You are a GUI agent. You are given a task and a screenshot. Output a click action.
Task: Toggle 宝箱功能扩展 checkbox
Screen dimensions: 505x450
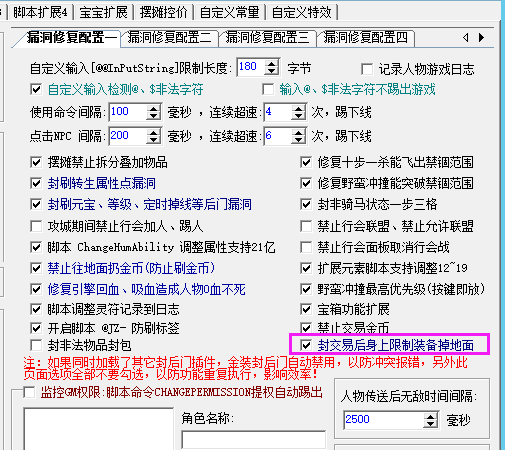pyautogui.click(x=306, y=309)
